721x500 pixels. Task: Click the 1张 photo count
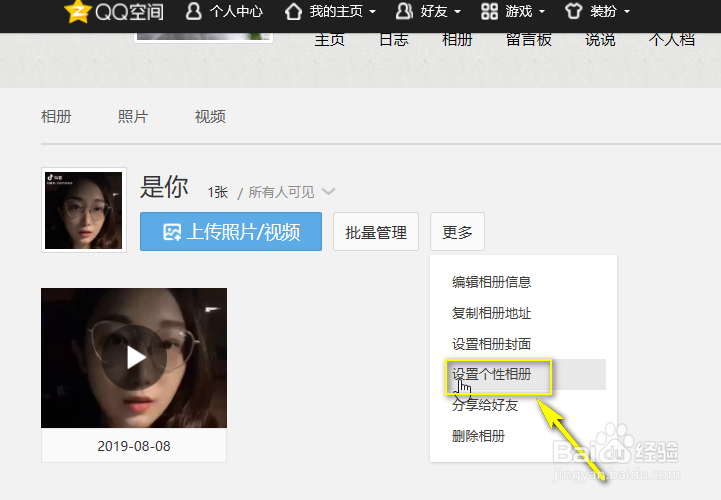click(x=217, y=192)
